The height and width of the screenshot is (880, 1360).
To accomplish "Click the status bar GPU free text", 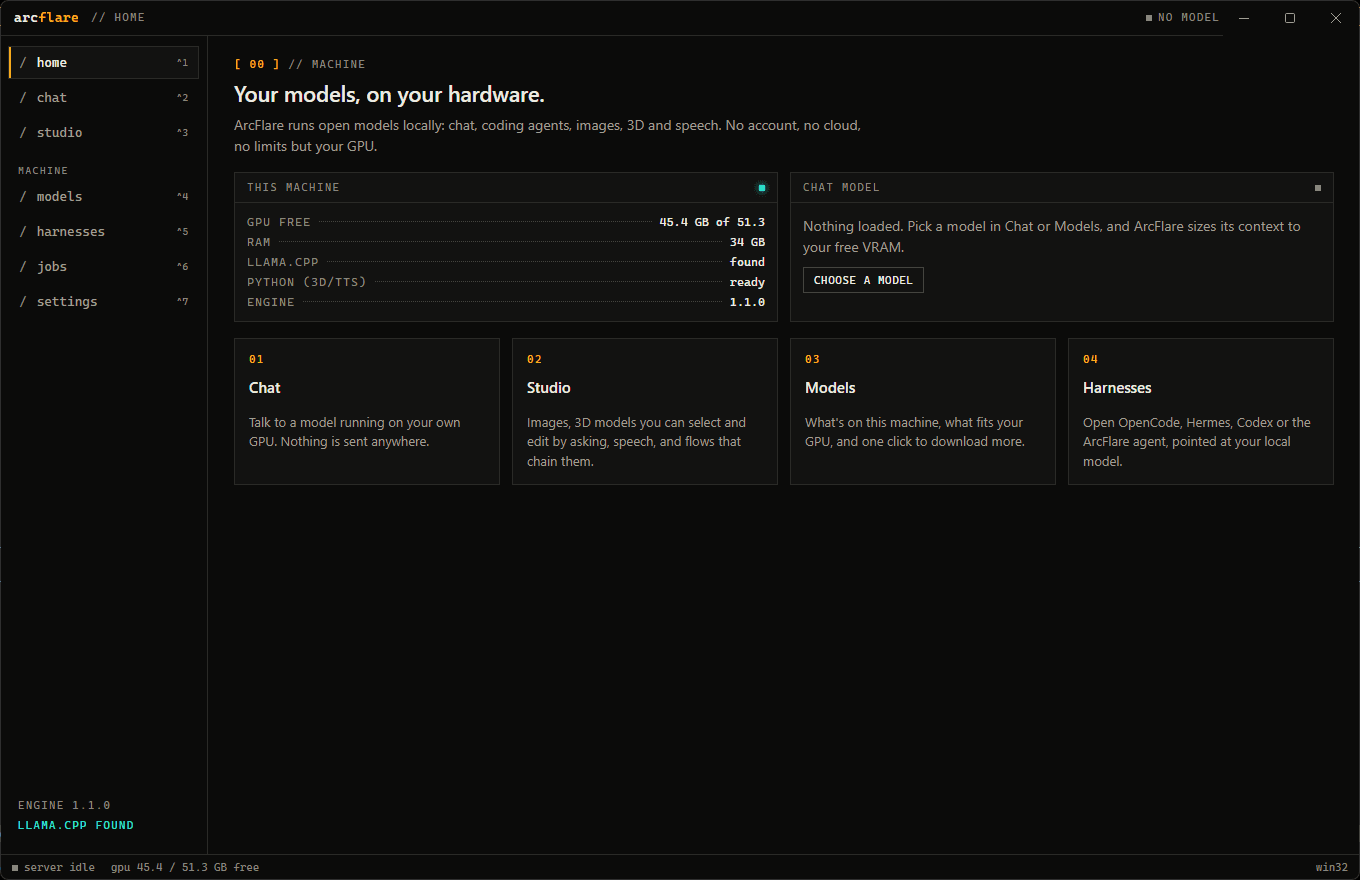I will point(185,867).
